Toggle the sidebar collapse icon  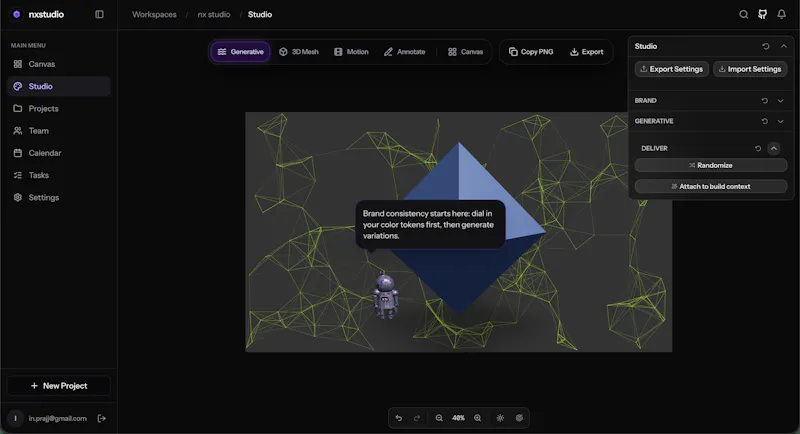99,14
